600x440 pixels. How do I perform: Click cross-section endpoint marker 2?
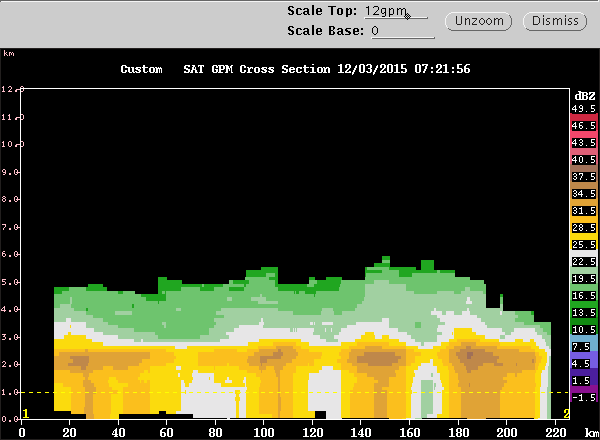[x=567, y=413]
